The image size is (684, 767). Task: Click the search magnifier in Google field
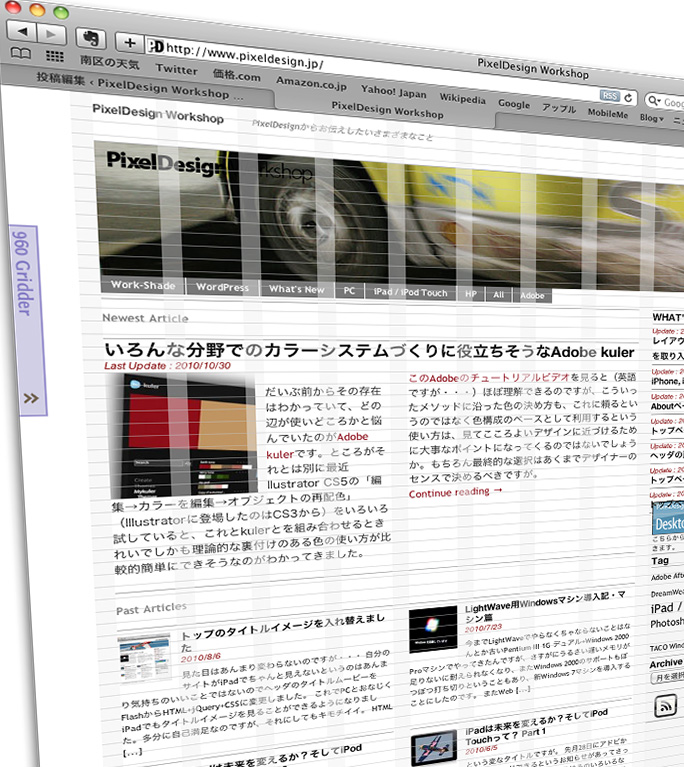tap(654, 101)
